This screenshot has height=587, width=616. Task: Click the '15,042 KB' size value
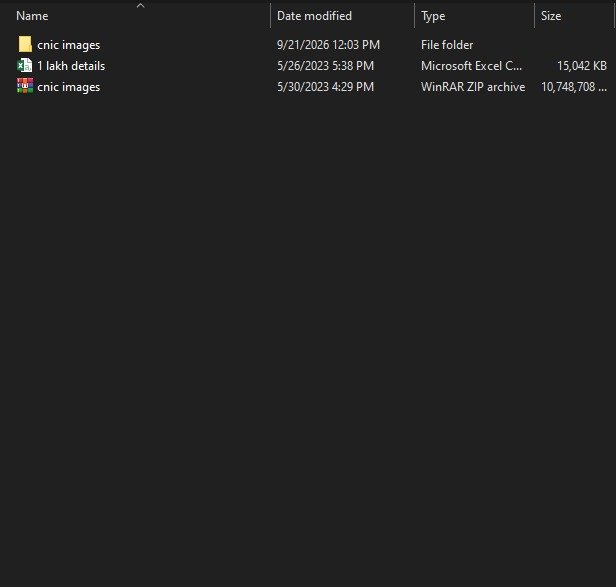coord(582,66)
